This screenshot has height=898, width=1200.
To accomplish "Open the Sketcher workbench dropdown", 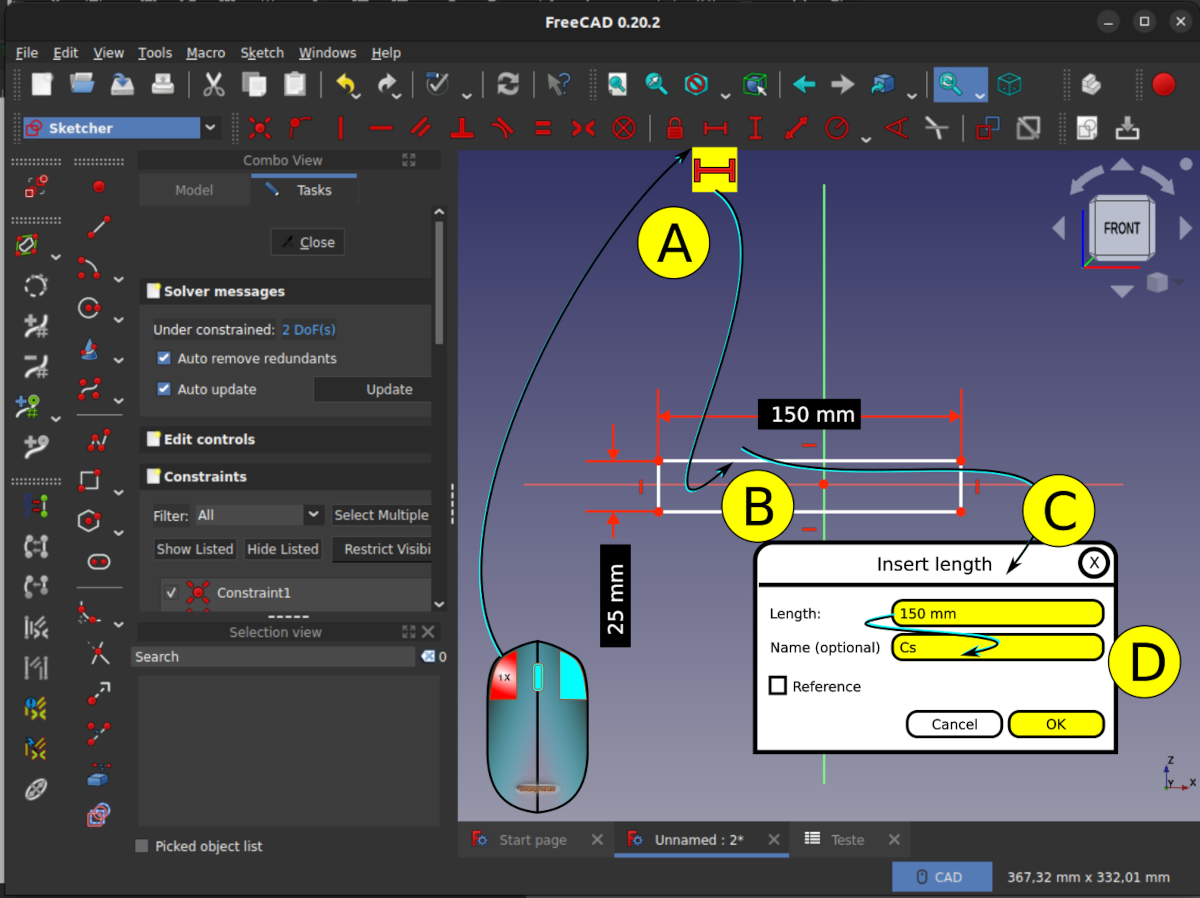I will point(210,128).
